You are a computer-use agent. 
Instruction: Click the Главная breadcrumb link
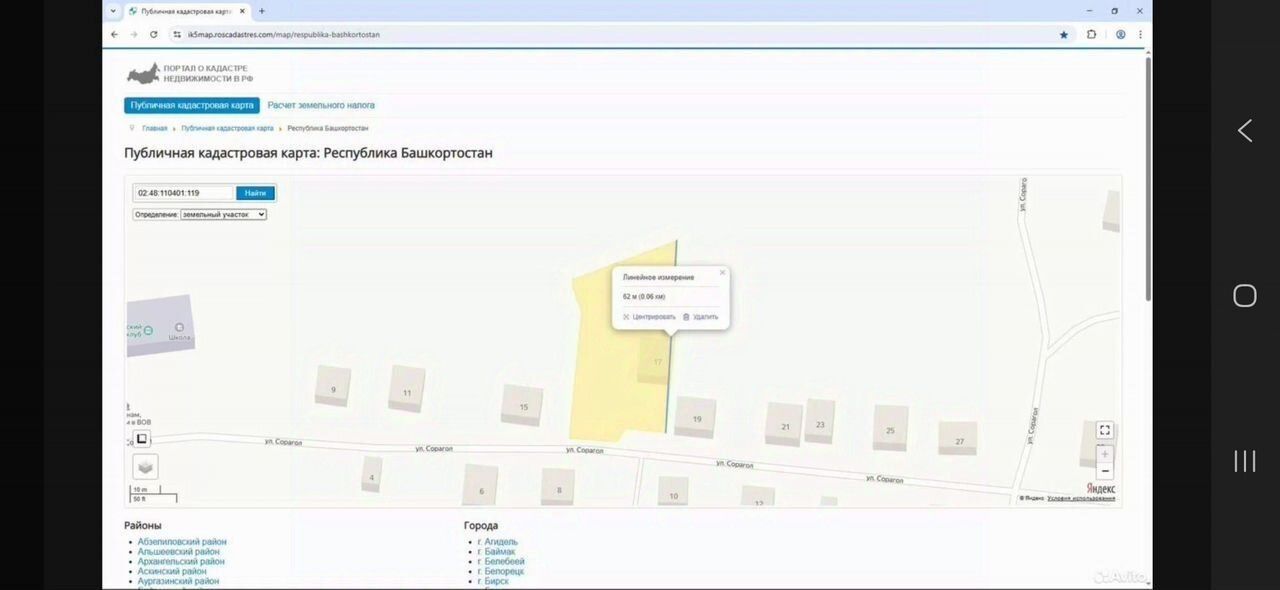click(154, 129)
